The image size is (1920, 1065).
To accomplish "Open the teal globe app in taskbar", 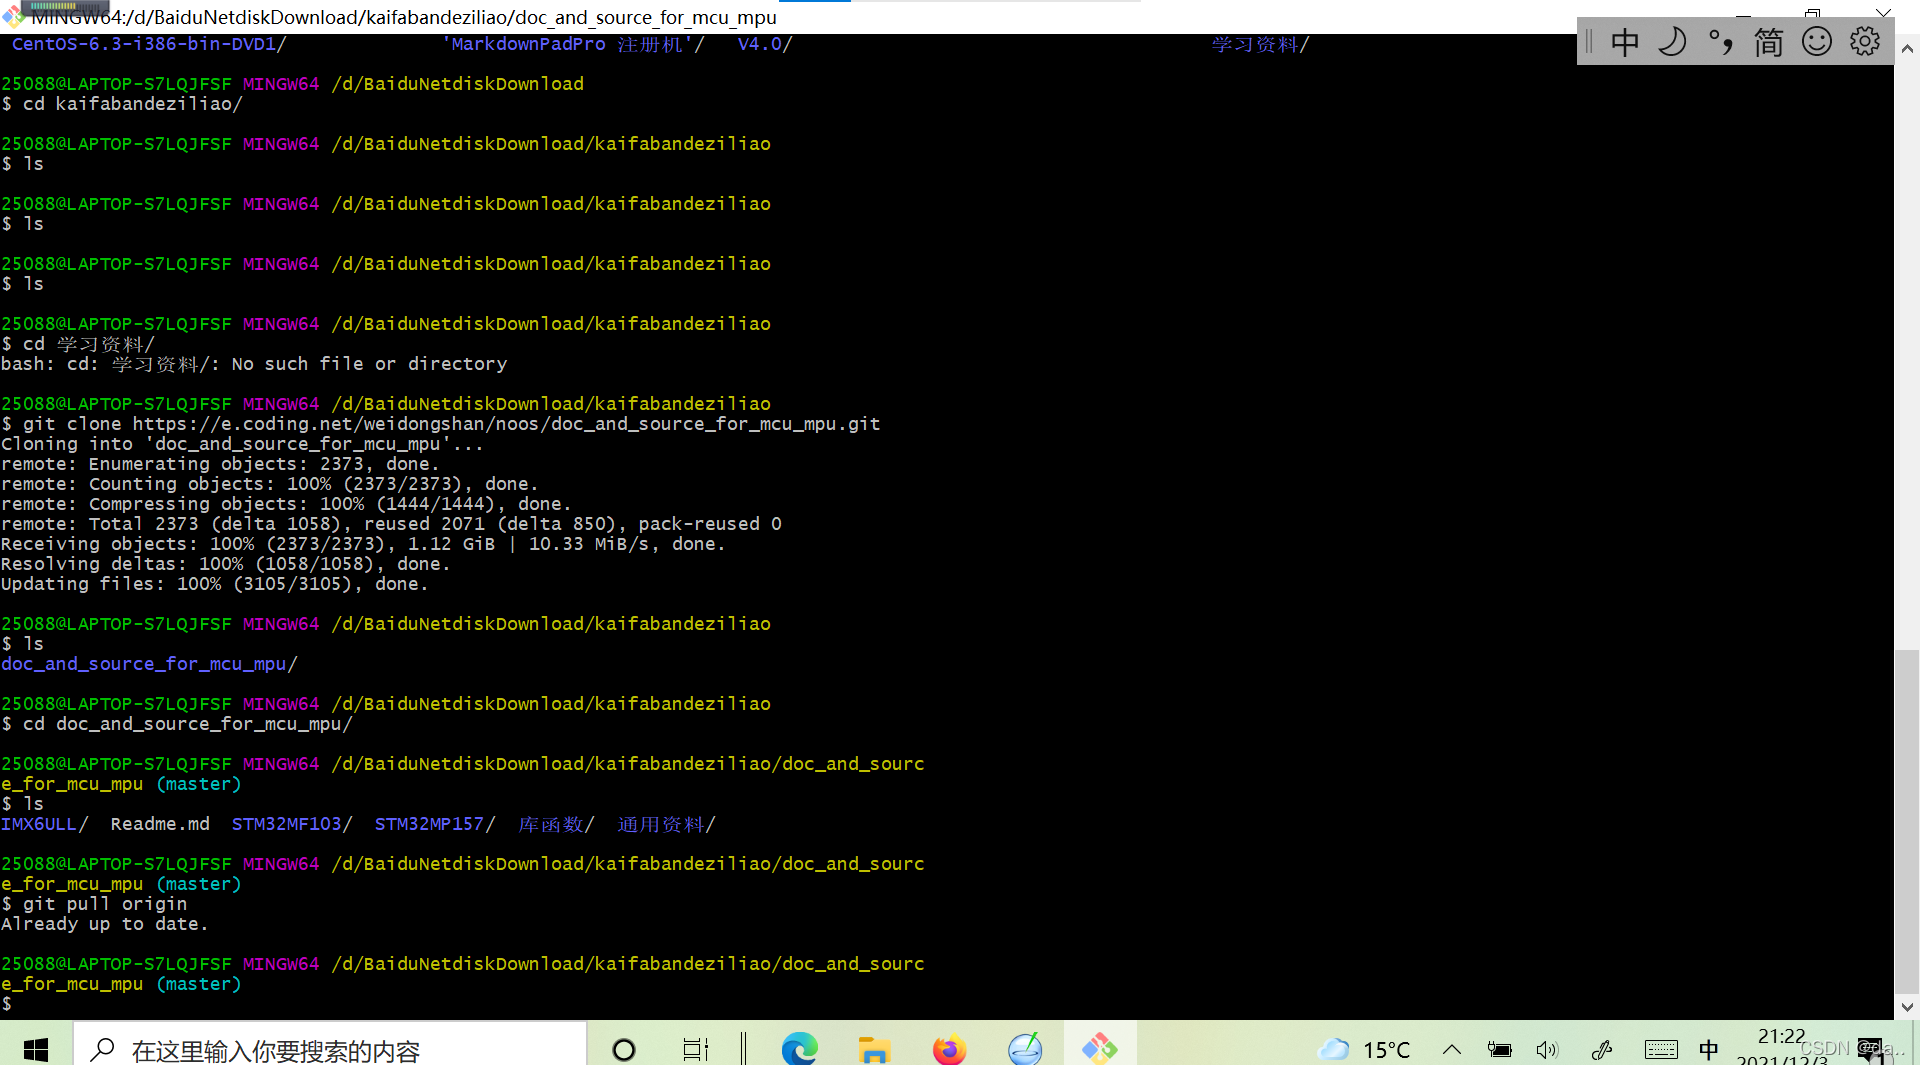I will click(1025, 1049).
